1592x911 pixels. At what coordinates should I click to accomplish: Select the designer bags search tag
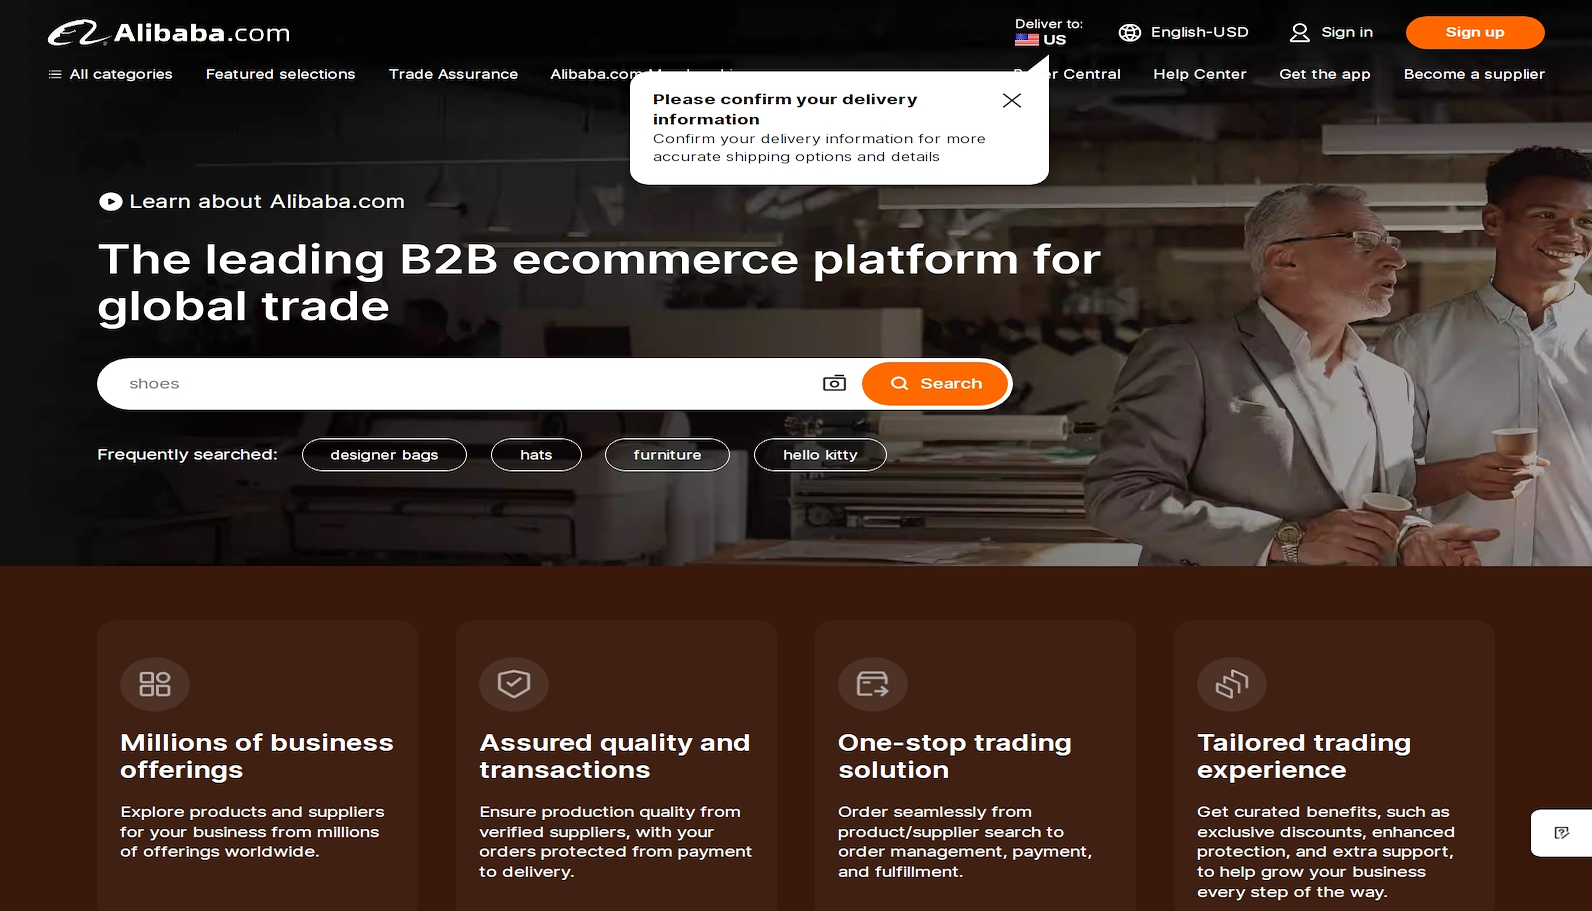point(384,455)
